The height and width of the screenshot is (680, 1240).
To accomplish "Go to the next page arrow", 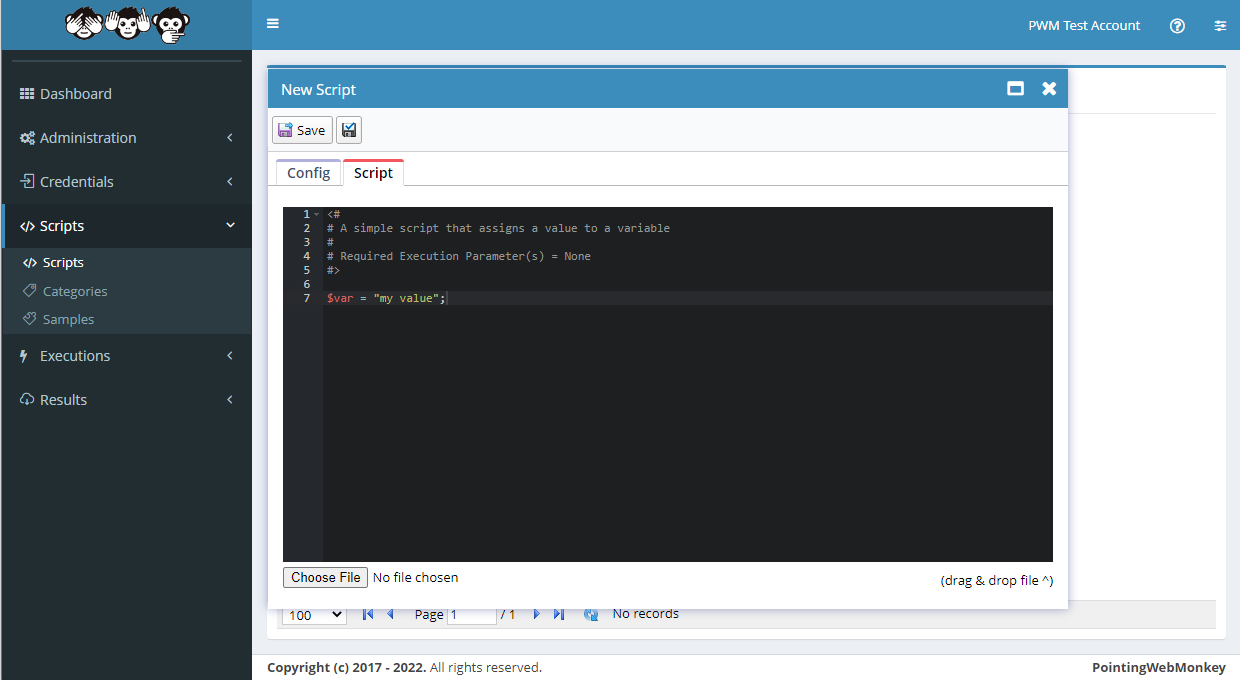I will (537, 615).
